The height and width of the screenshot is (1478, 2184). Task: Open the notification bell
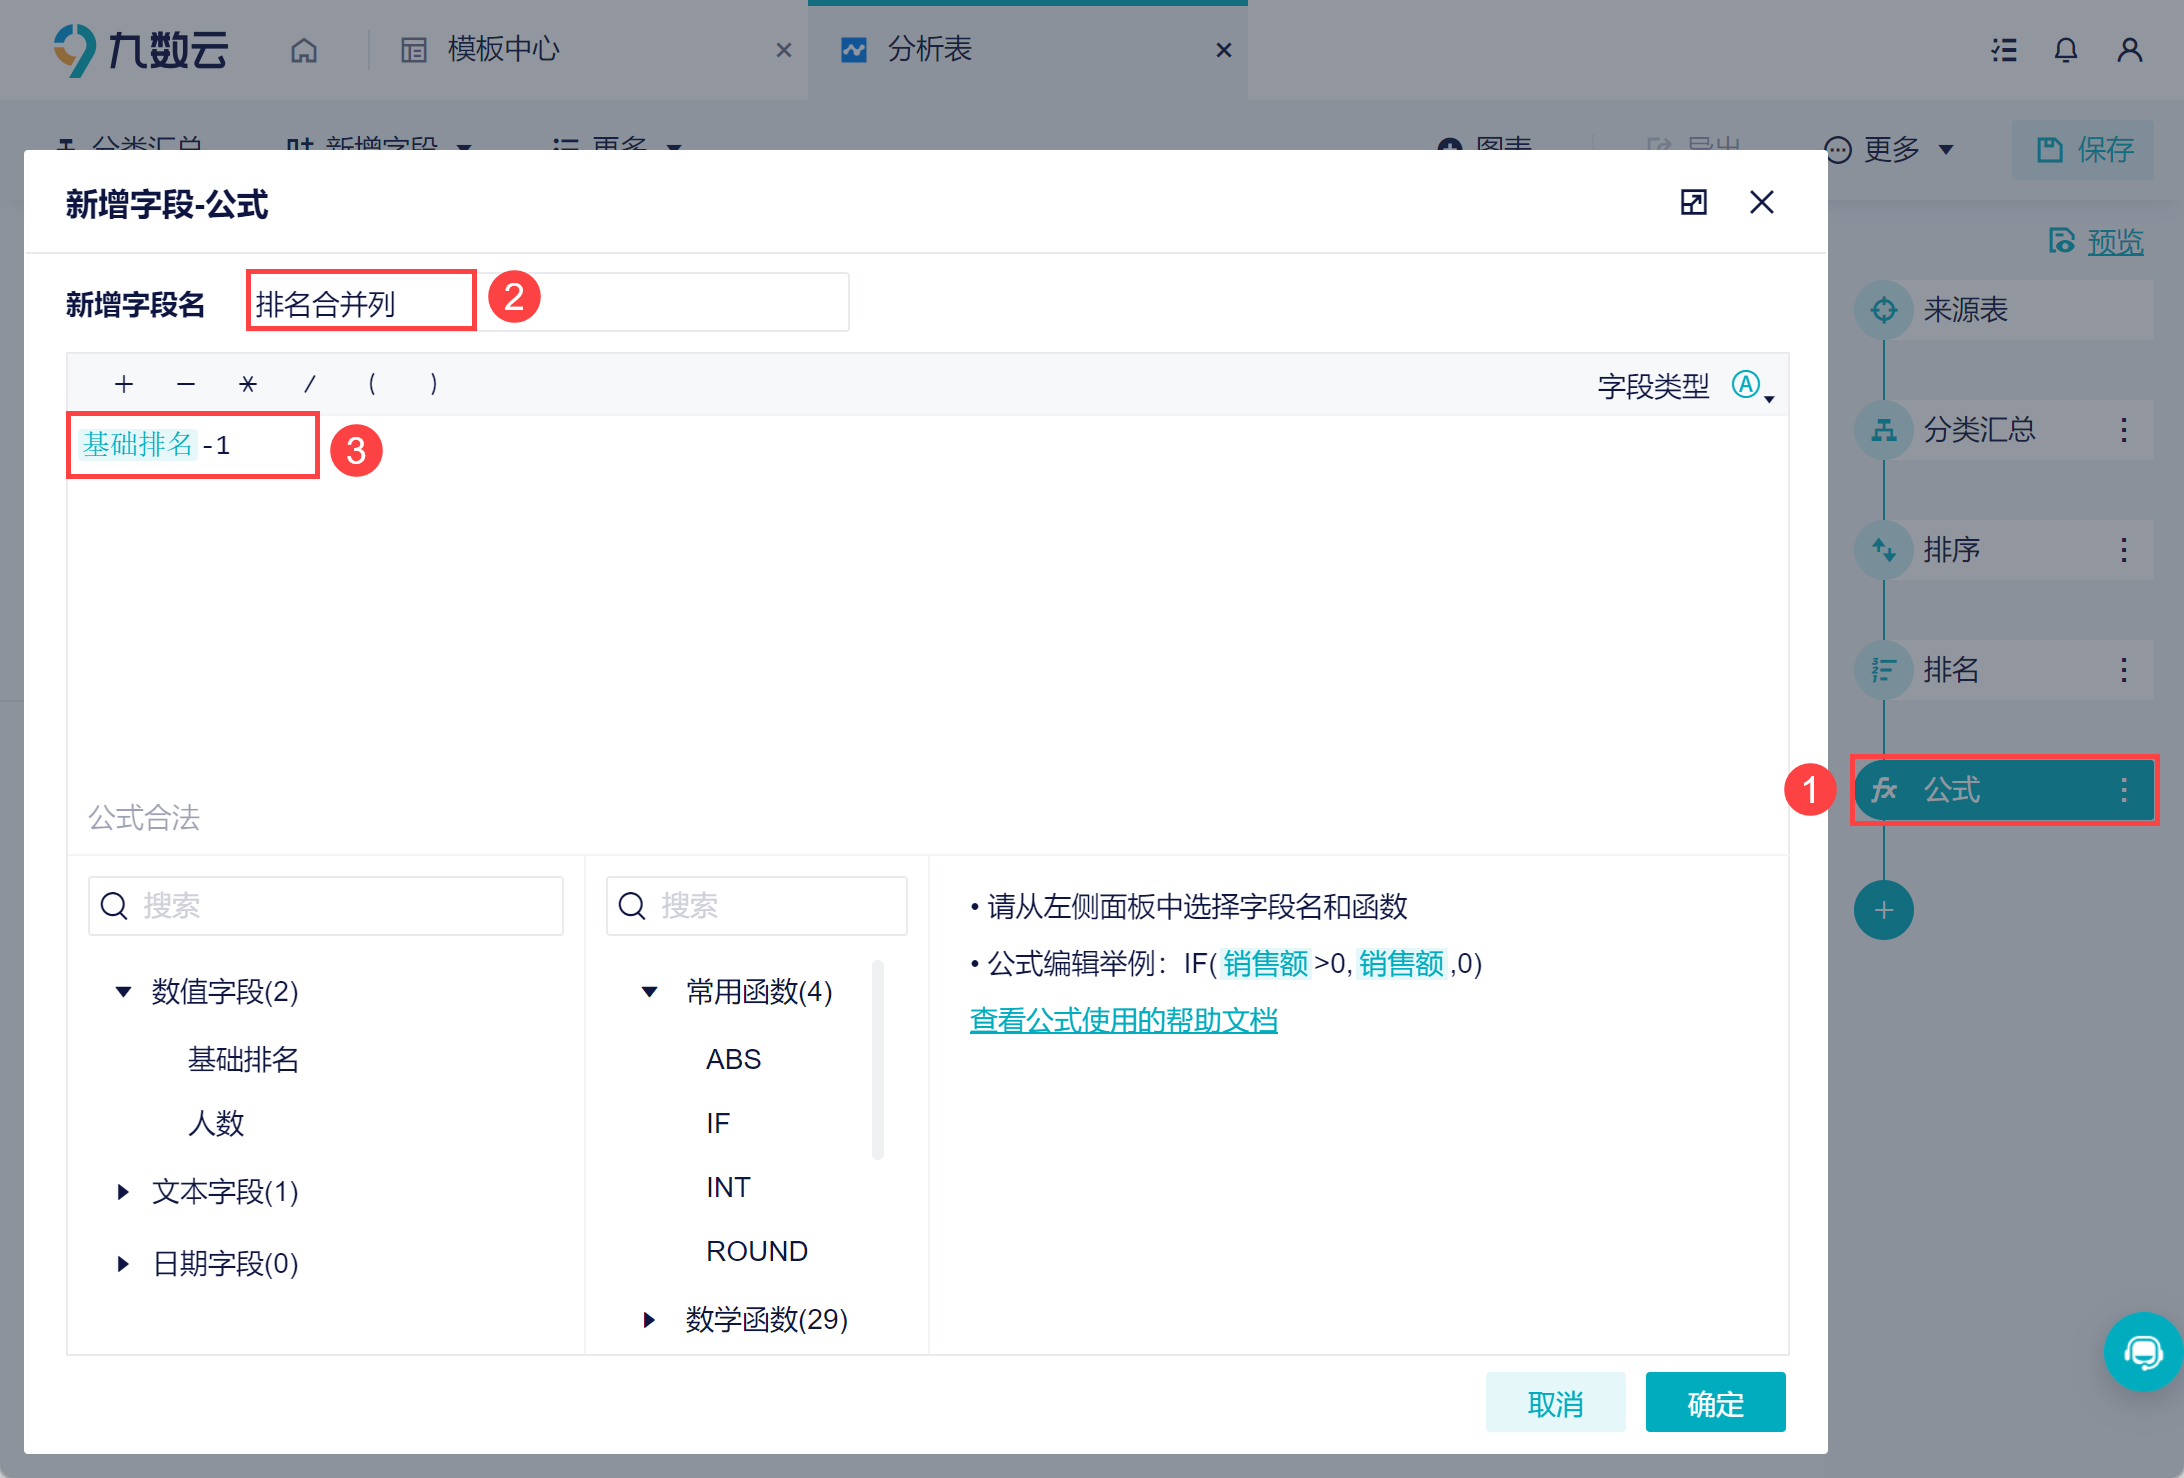(2065, 50)
